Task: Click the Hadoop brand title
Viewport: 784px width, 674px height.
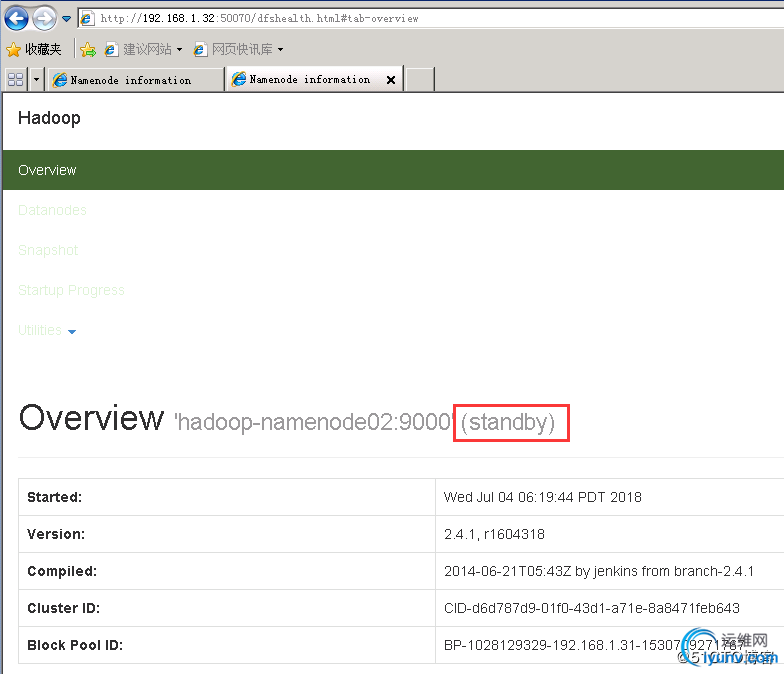Action: click(x=49, y=118)
